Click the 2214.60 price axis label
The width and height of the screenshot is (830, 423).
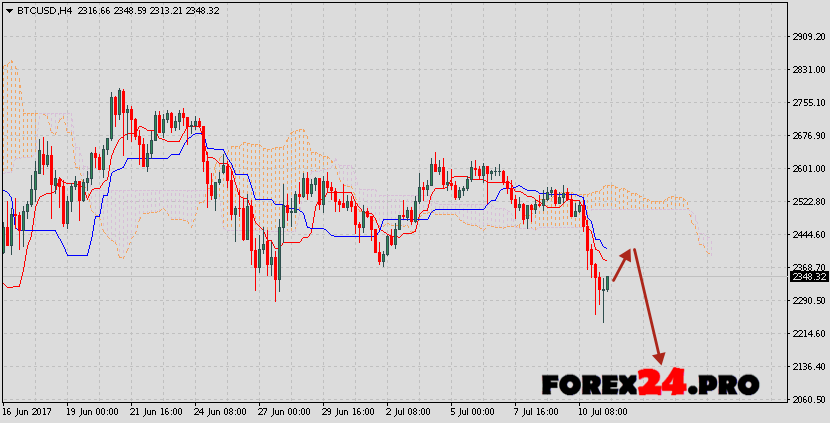click(x=806, y=334)
